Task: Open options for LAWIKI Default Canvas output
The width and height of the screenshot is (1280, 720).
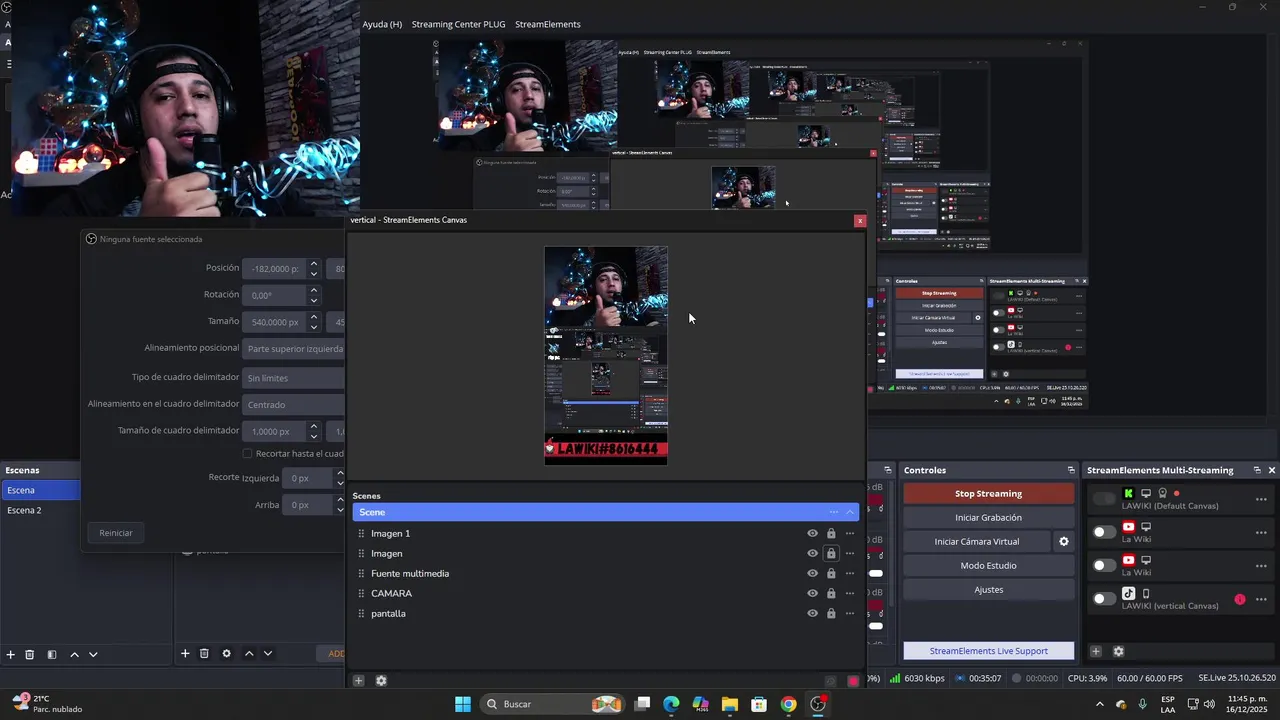Action: coord(1261,499)
